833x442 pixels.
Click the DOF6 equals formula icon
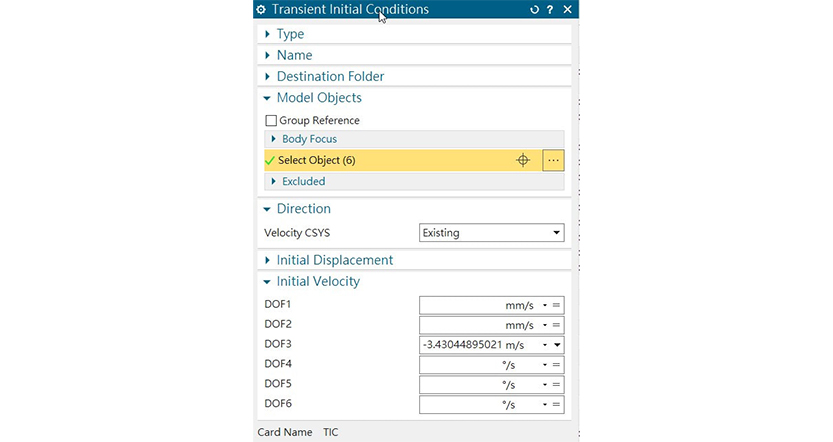pos(556,404)
